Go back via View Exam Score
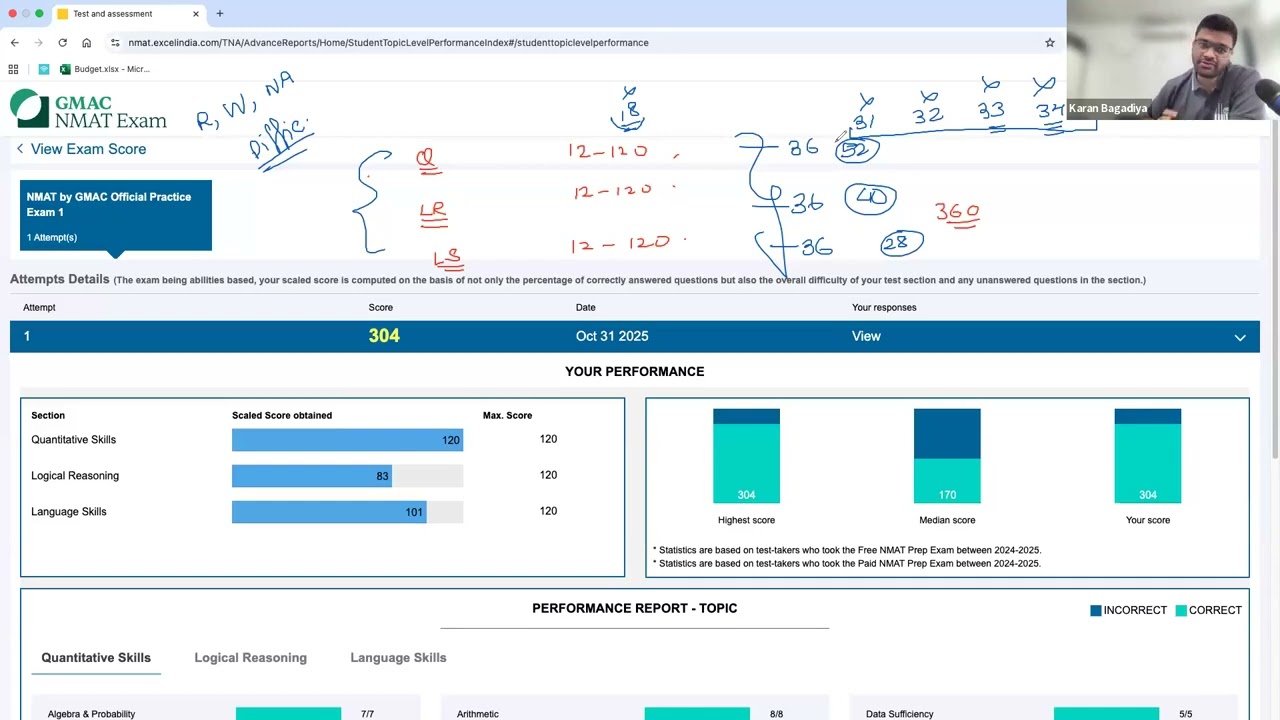The image size is (1280, 720). [88, 149]
